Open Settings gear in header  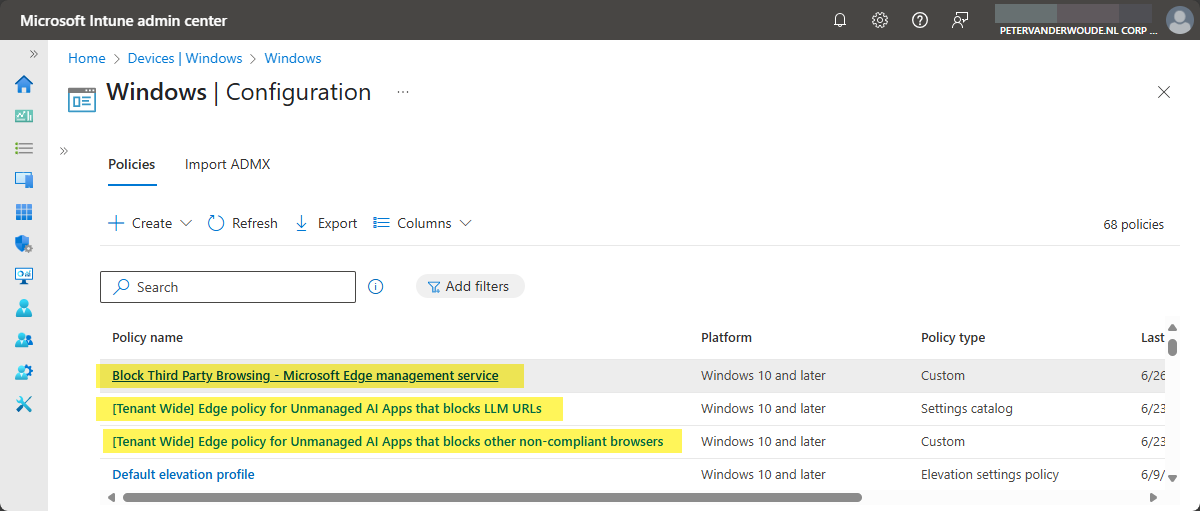[880, 20]
